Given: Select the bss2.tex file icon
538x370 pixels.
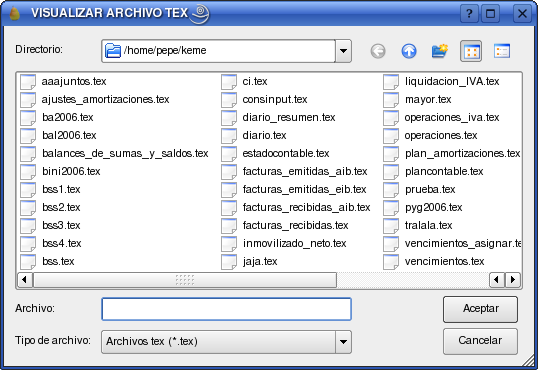Looking at the screenshot, I should [x=28, y=208].
